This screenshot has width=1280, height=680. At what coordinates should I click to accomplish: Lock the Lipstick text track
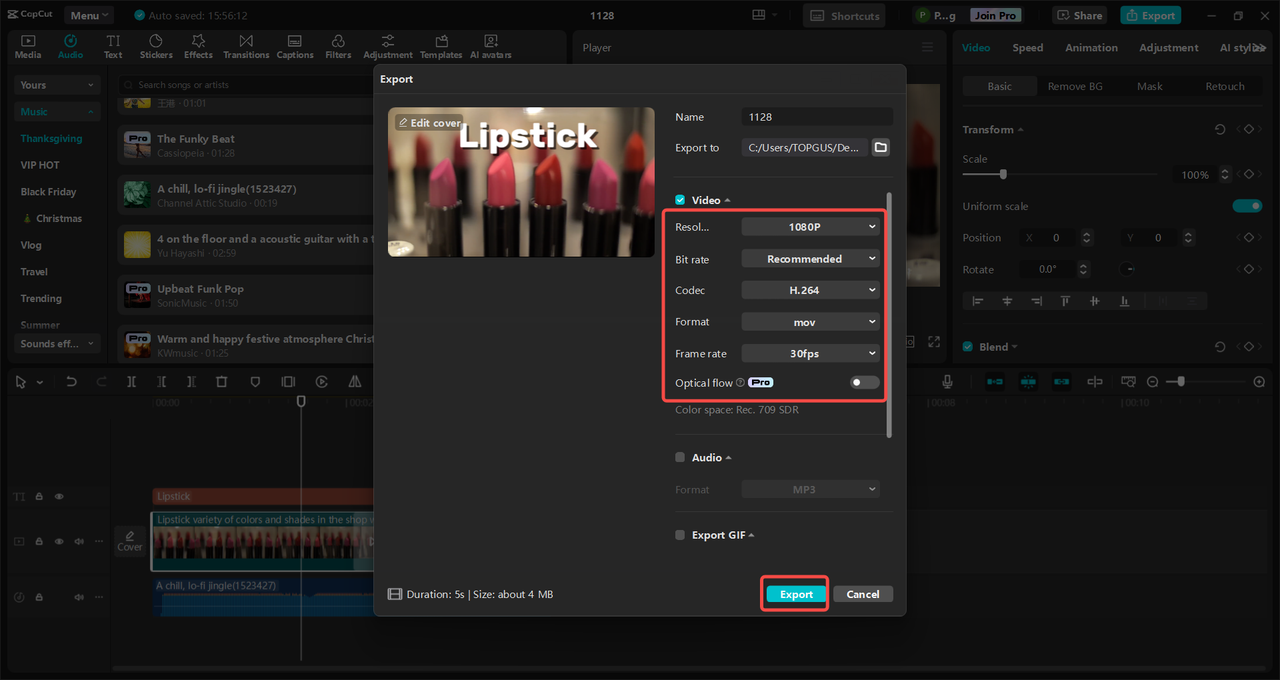39,497
